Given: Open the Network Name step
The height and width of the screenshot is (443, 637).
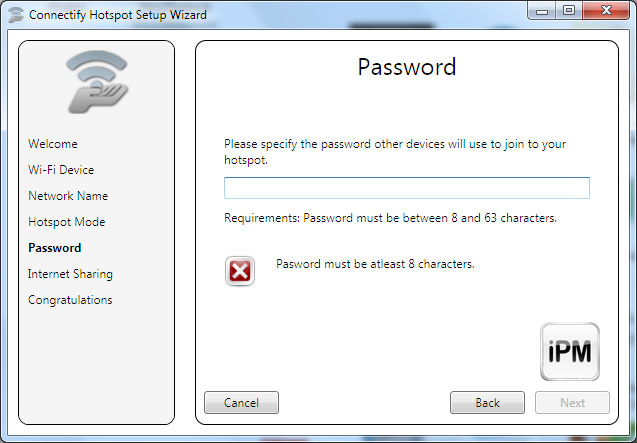Looking at the screenshot, I should [68, 196].
